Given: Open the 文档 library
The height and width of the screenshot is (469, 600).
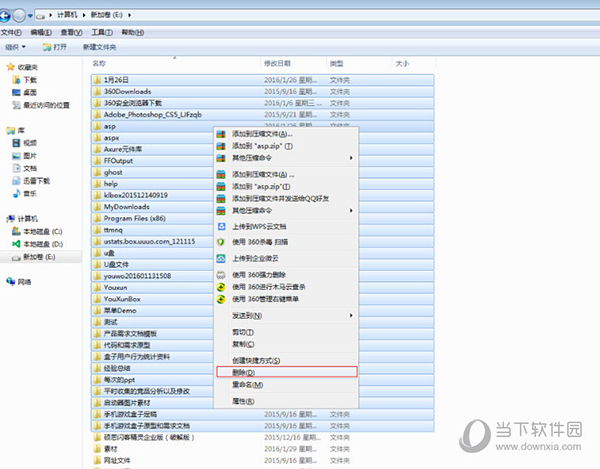Looking at the screenshot, I should pos(25,168).
